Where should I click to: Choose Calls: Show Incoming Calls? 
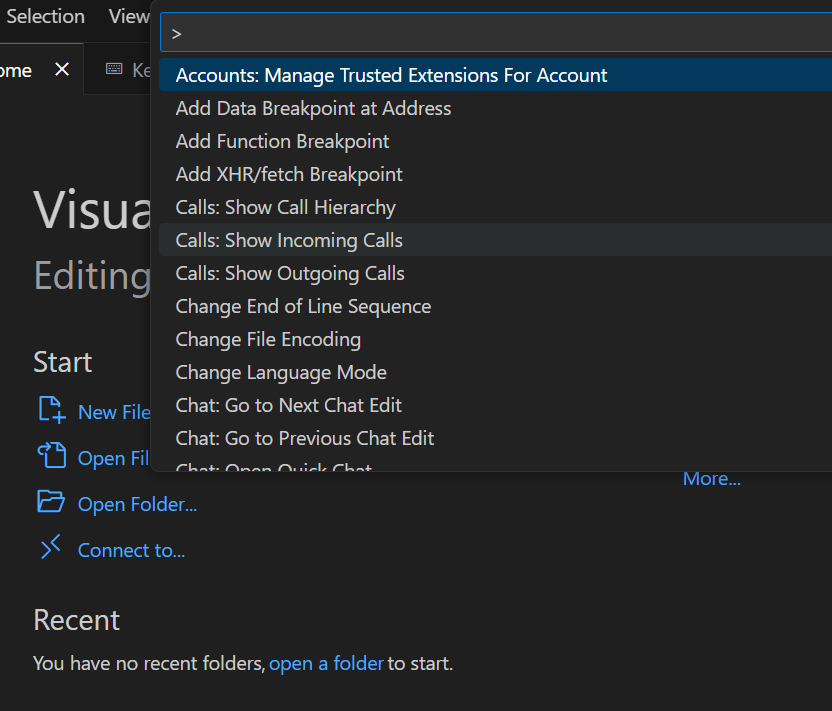[x=289, y=240]
